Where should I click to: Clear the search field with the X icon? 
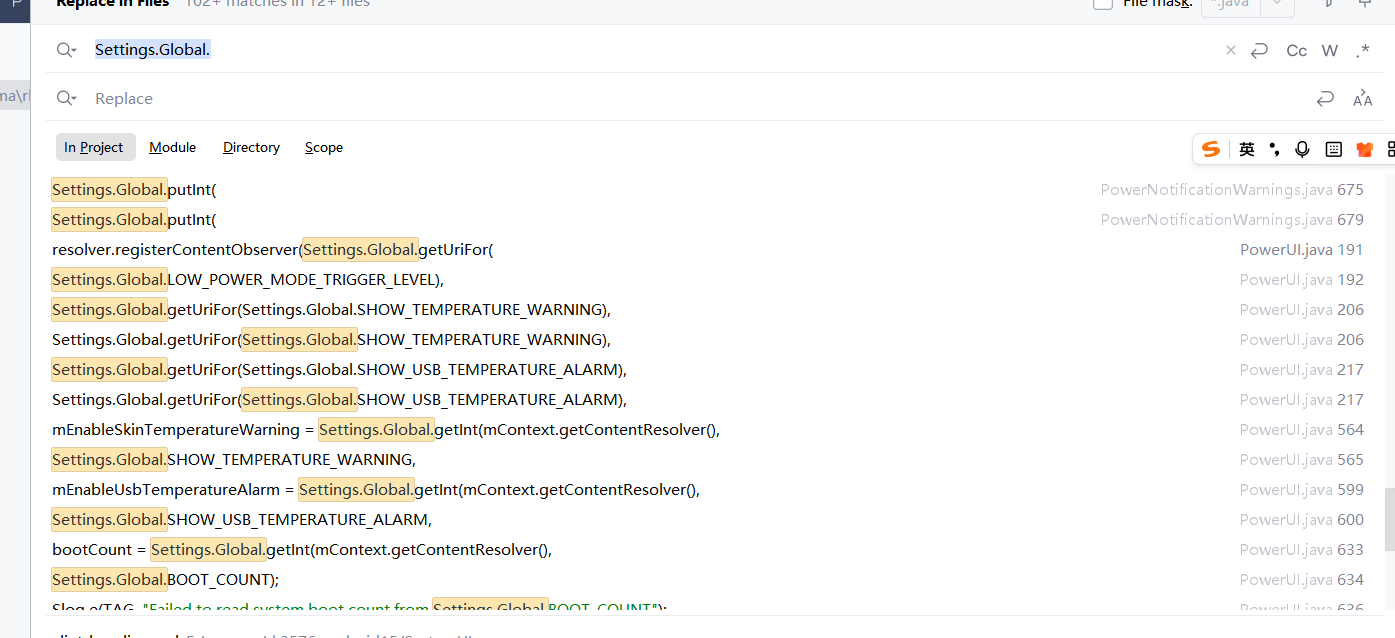1231,50
